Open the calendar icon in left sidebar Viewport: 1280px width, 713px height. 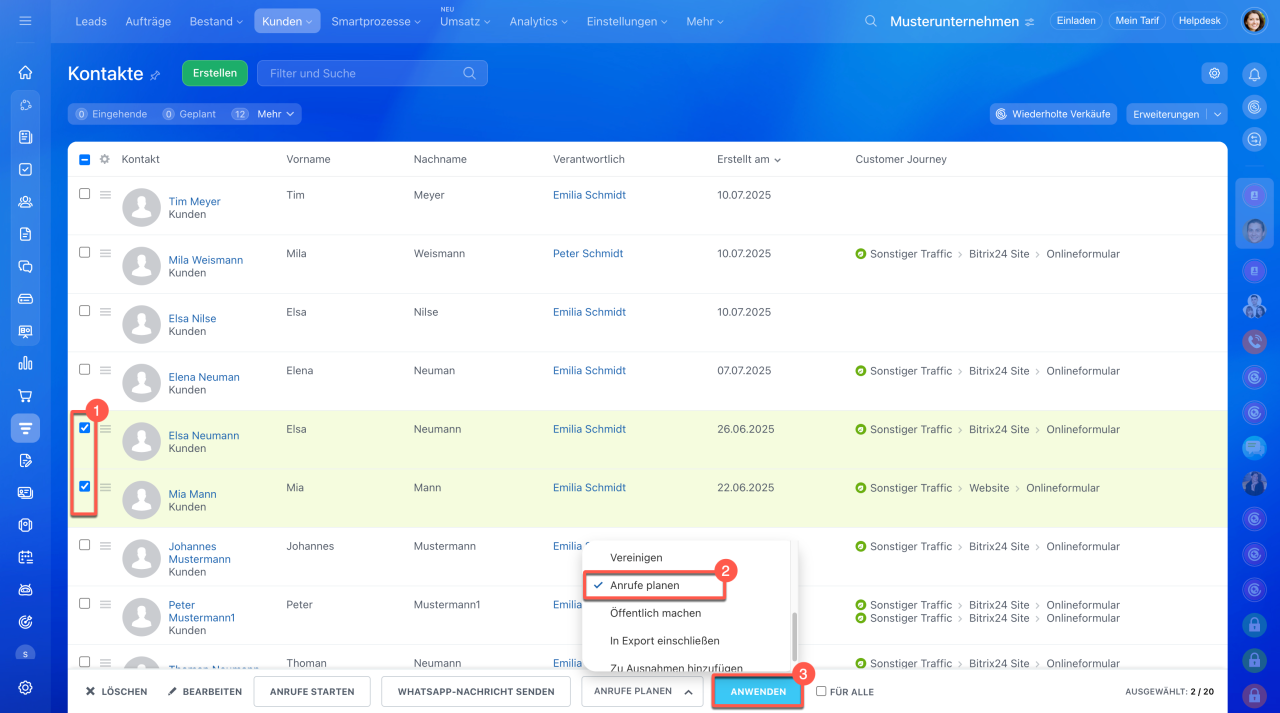26,557
